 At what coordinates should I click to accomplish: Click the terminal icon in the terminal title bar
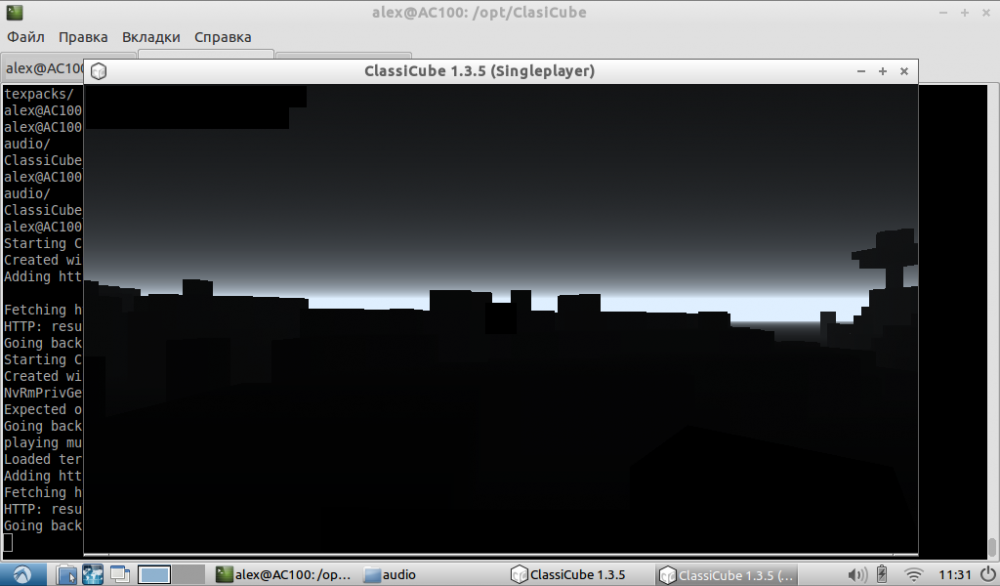[14, 12]
